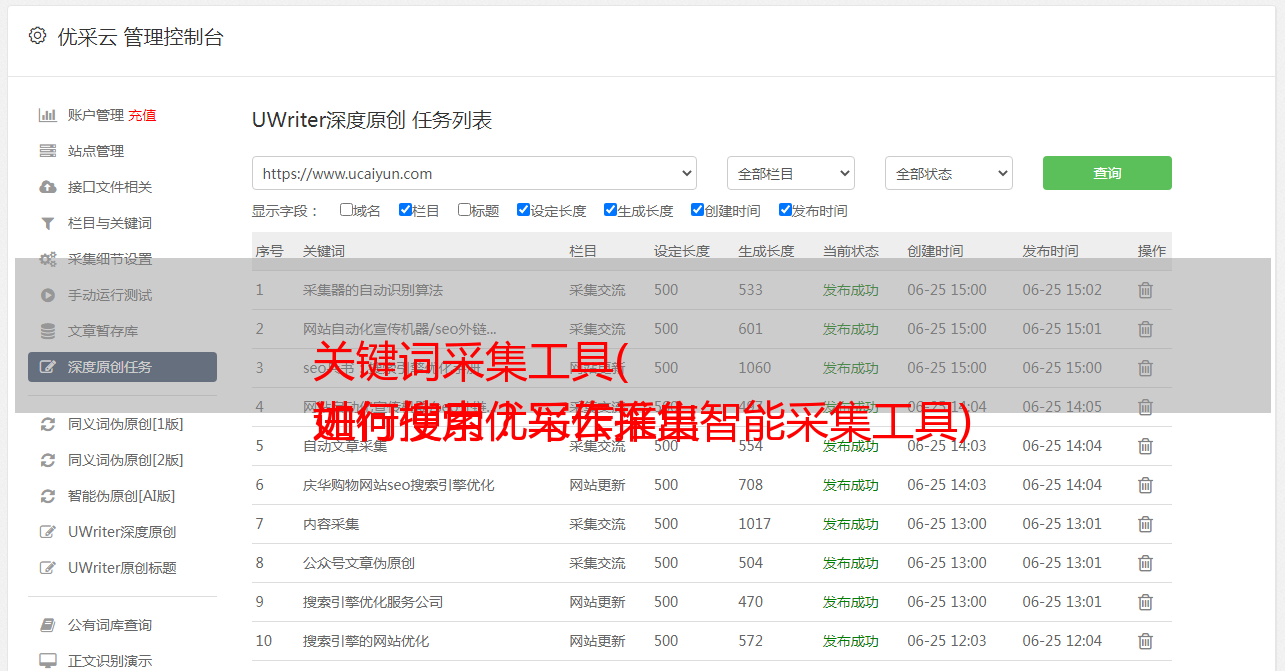Uncheck the 发布时间 field checkbox

click(785, 210)
